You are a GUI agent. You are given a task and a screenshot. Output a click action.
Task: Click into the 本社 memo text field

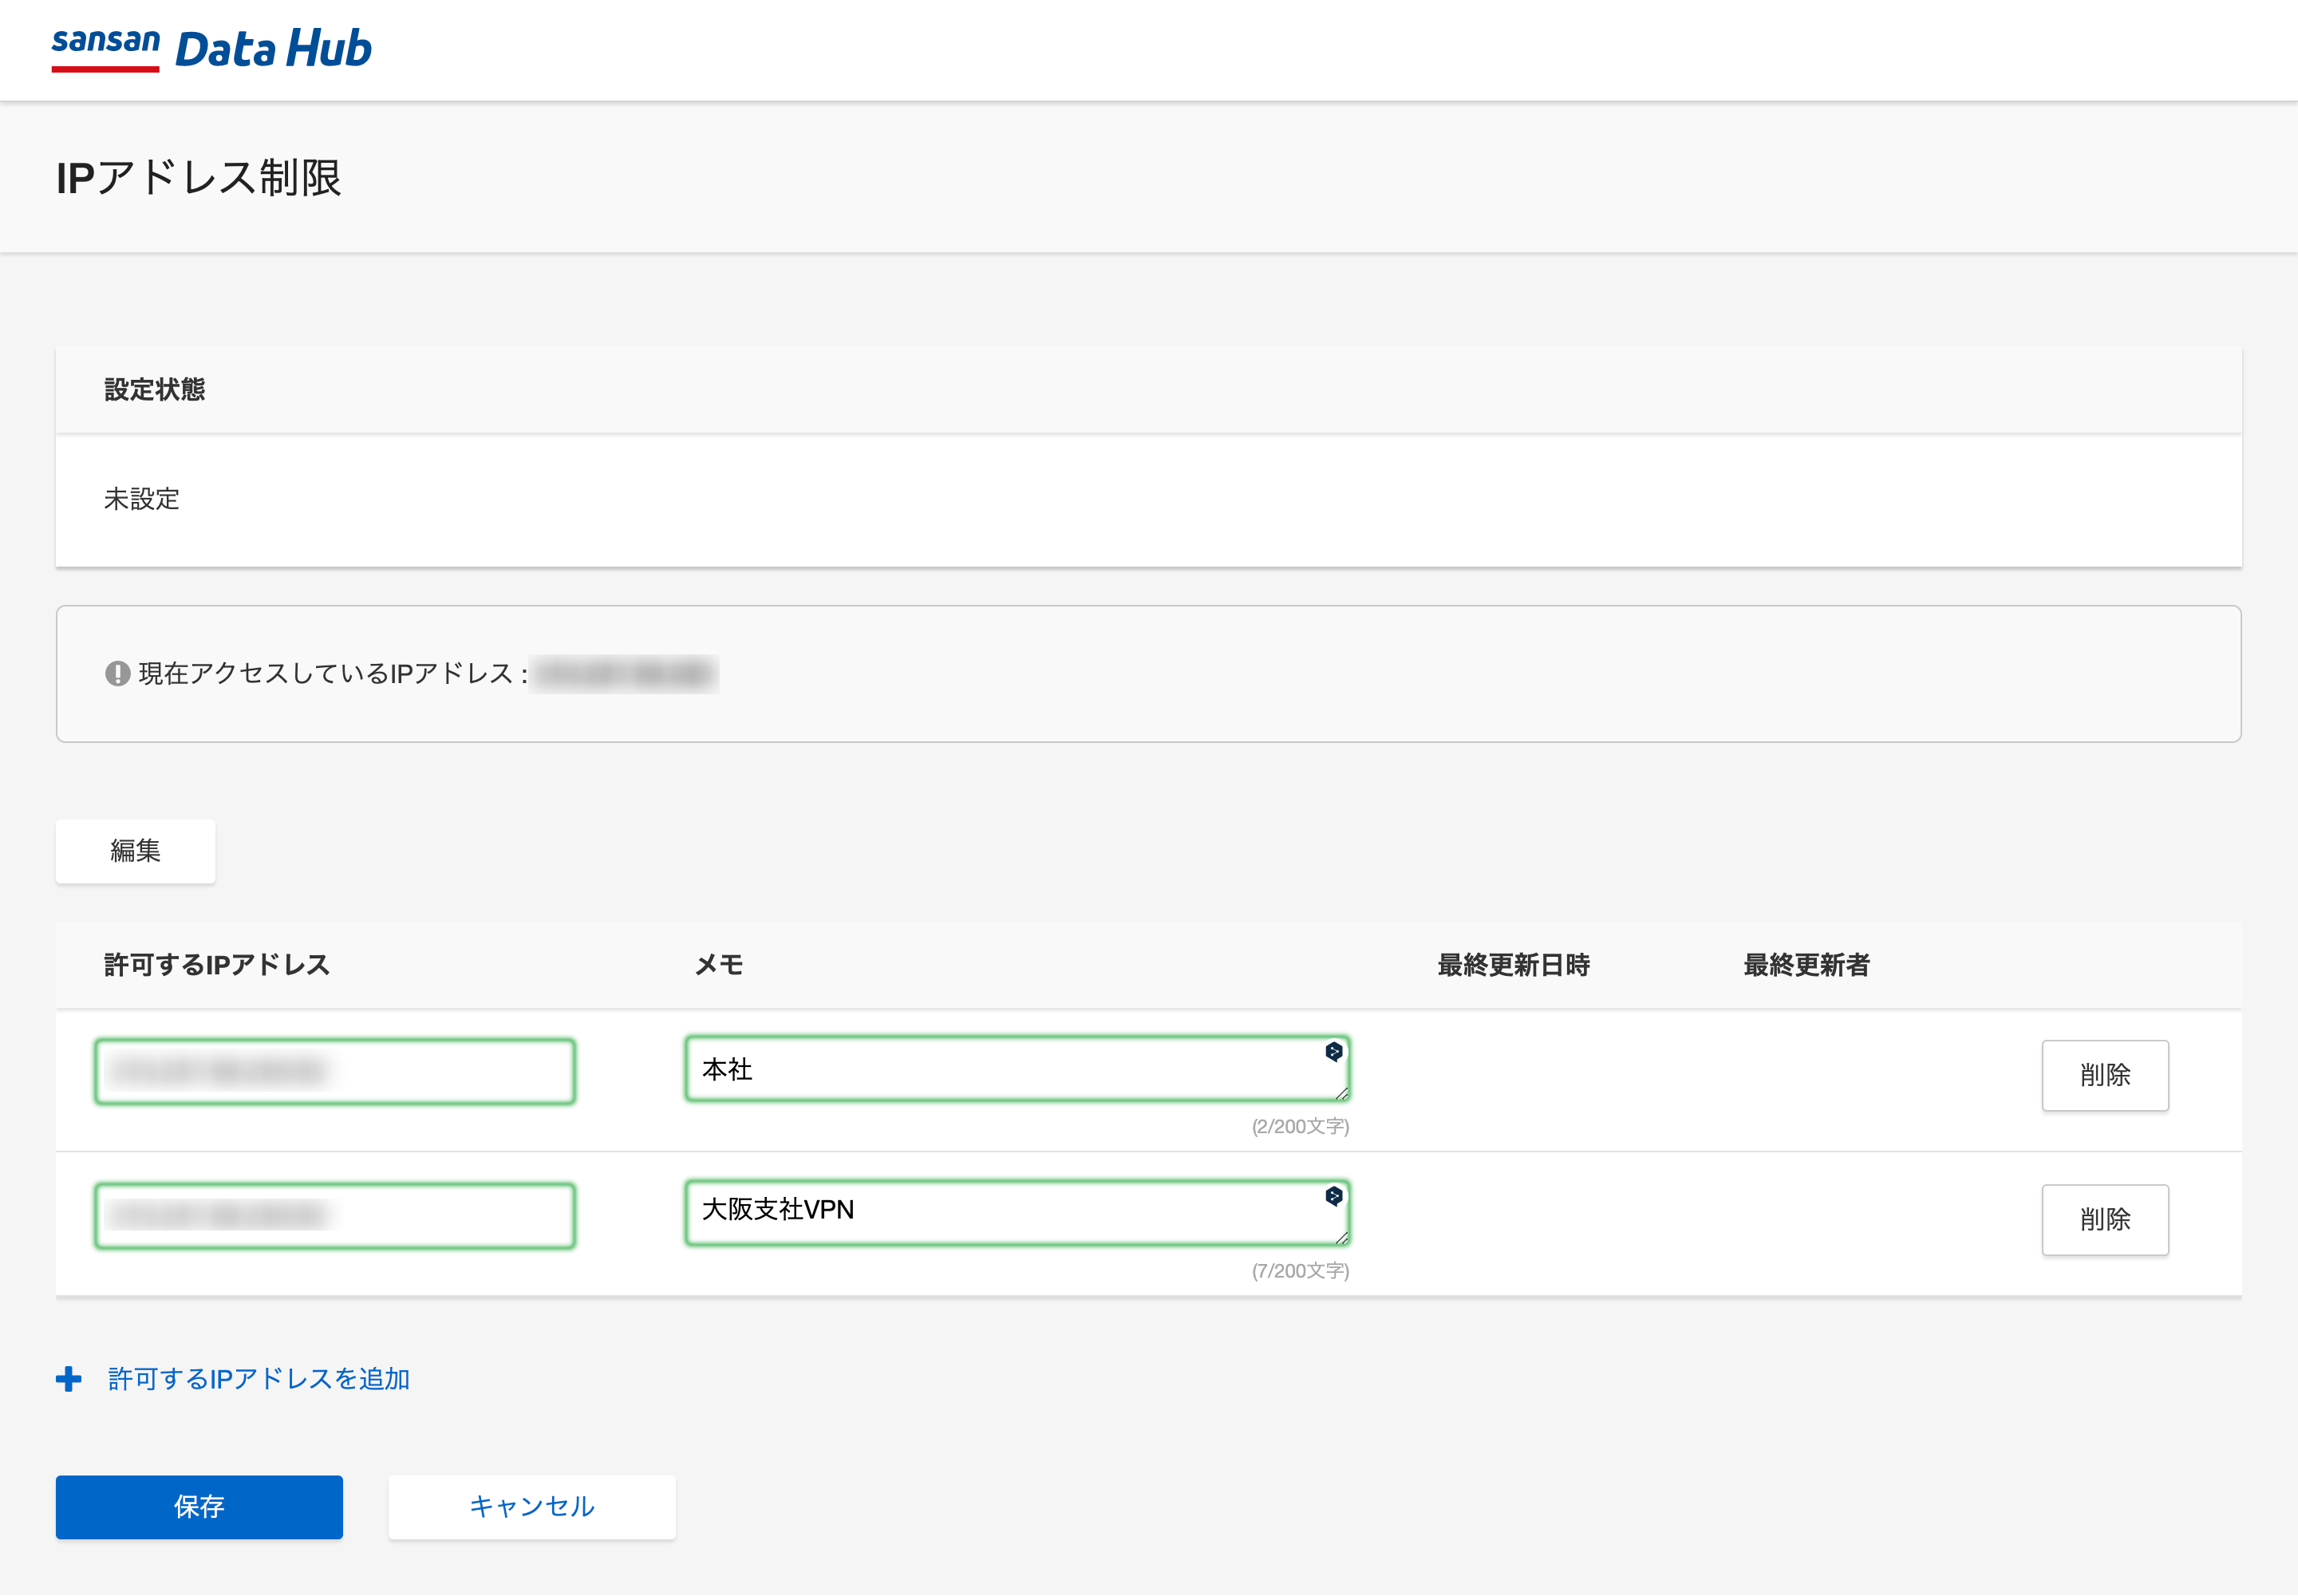coord(1000,1069)
